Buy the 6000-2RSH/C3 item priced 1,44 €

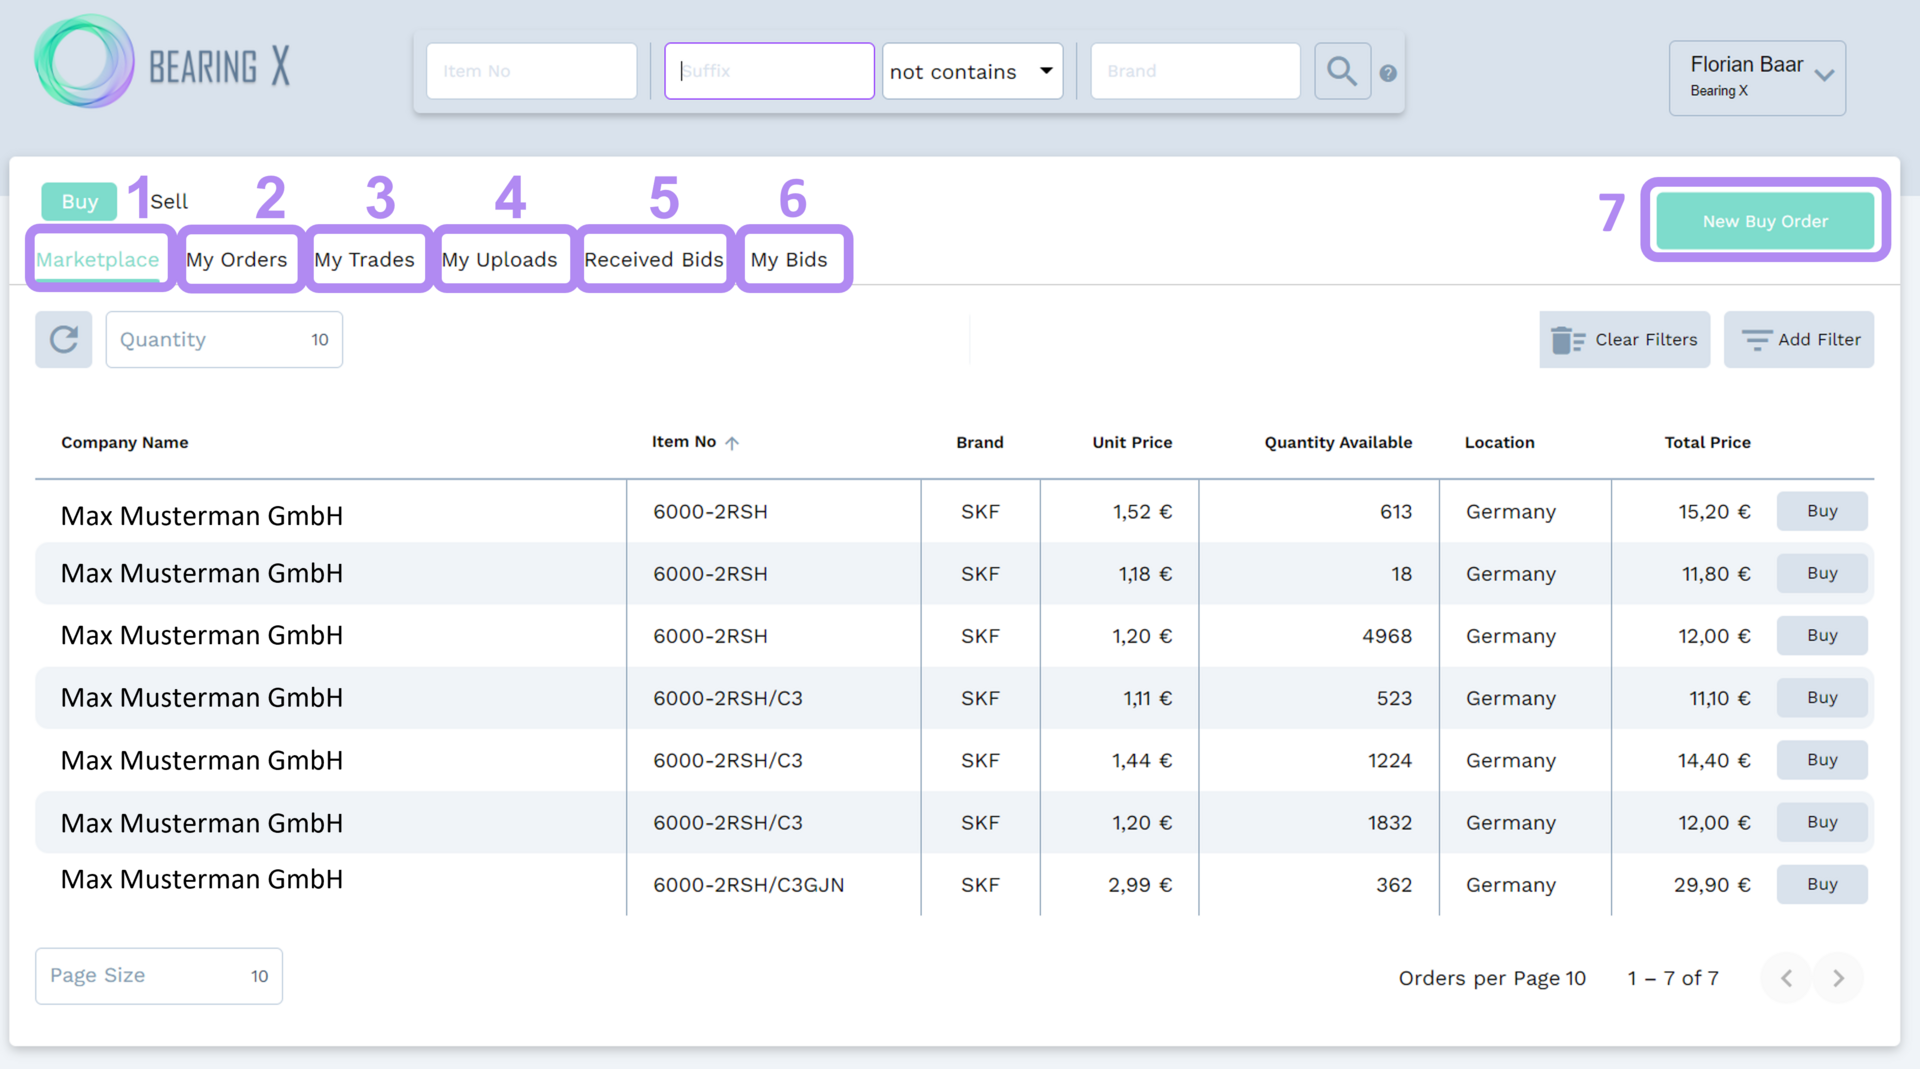click(1822, 759)
